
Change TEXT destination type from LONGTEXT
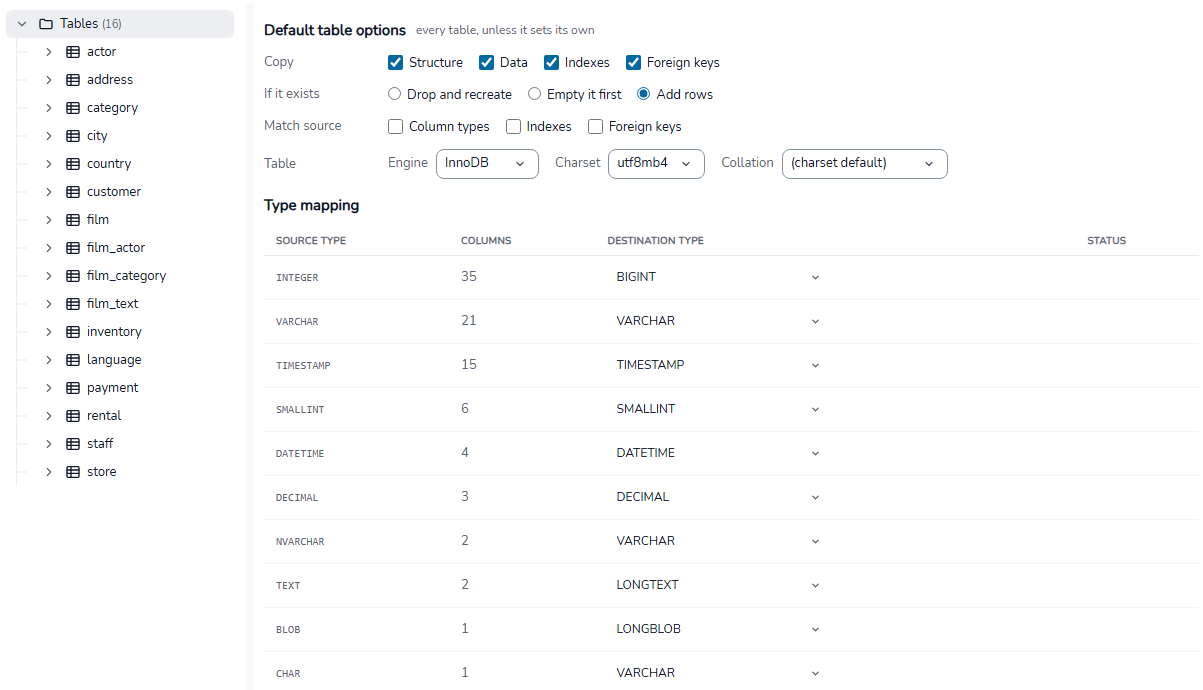(718, 585)
